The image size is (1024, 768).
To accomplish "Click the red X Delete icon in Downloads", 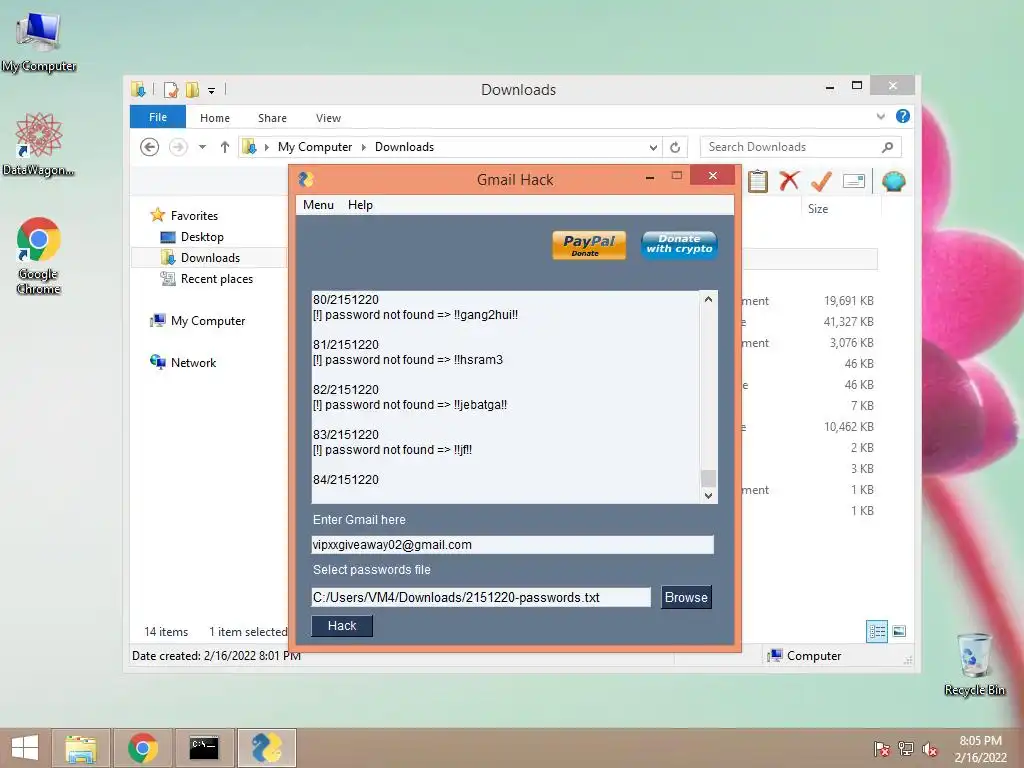I will 789,181.
